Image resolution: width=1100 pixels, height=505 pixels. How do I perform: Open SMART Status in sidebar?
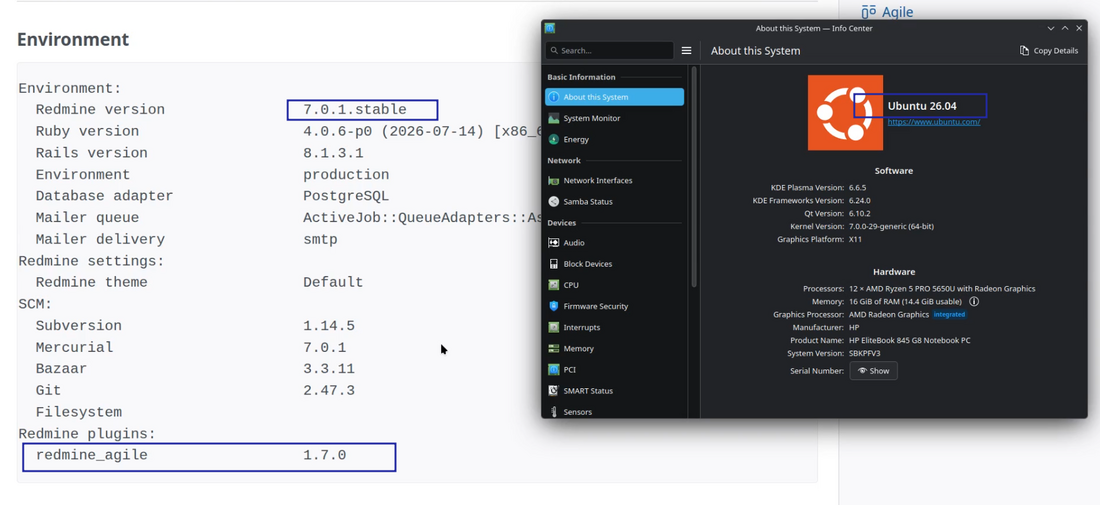click(615, 391)
